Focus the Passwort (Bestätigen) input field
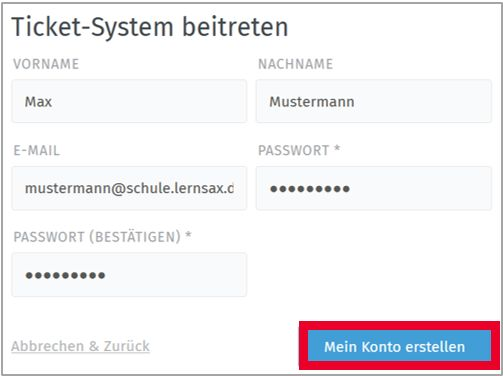Screen dimensions: 503x376 click(x=129, y=275)
